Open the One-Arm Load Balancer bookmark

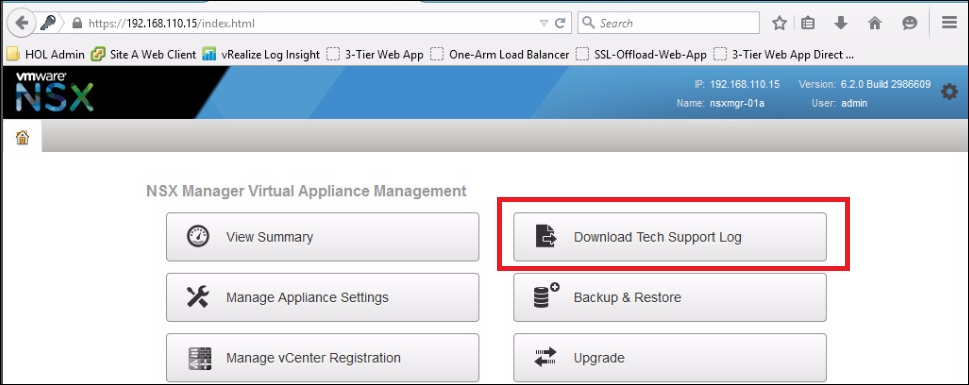click(x=499, y=54)
